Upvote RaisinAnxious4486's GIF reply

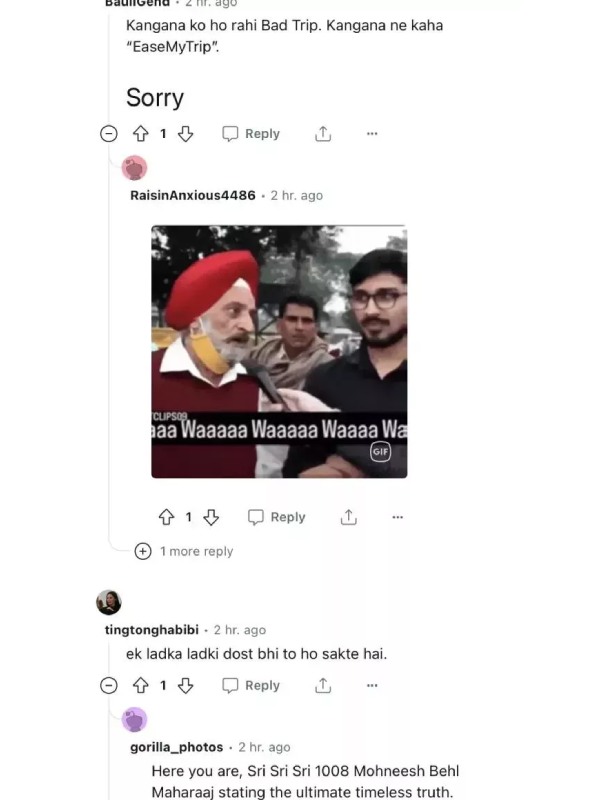point(166,517)
